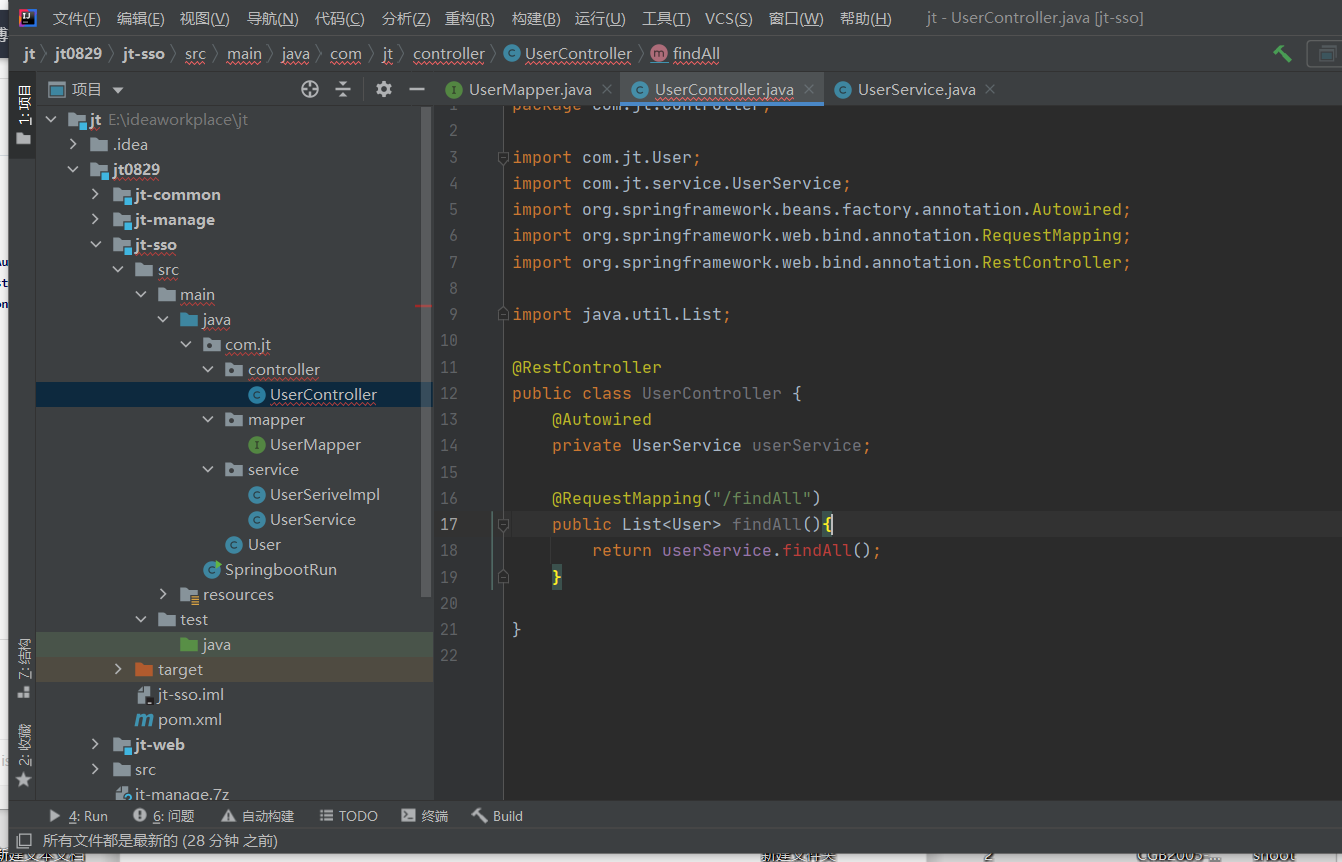Screen dimensions: 1342x862
Task: Open the run configuration selector at top right
Action: 1325,53
